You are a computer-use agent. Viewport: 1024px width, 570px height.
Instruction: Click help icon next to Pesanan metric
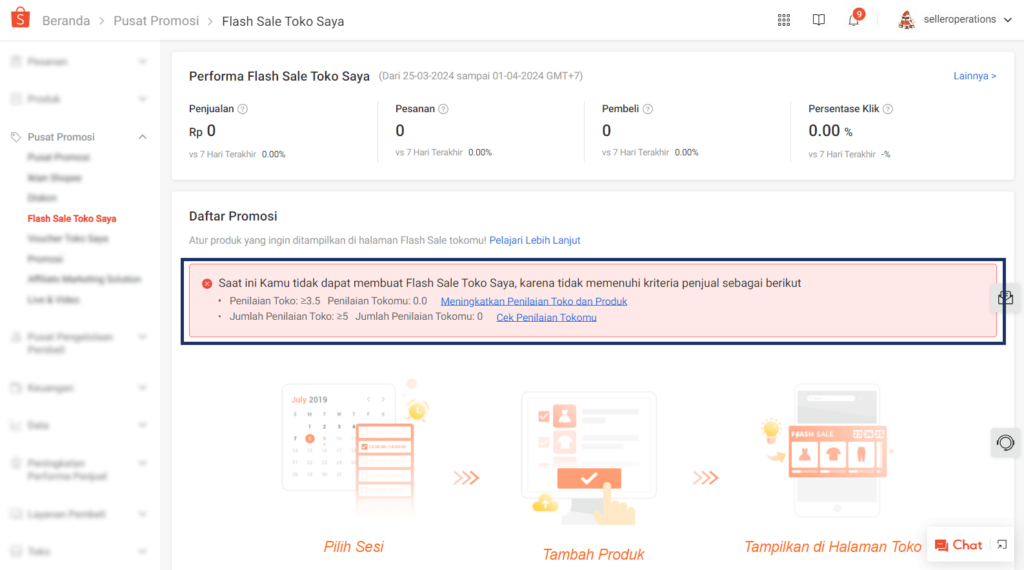coord(443,109)
